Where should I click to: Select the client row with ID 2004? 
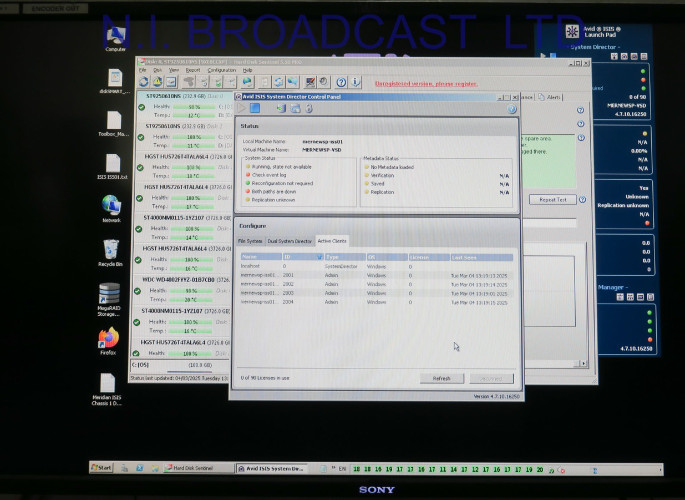coord(377,302)
